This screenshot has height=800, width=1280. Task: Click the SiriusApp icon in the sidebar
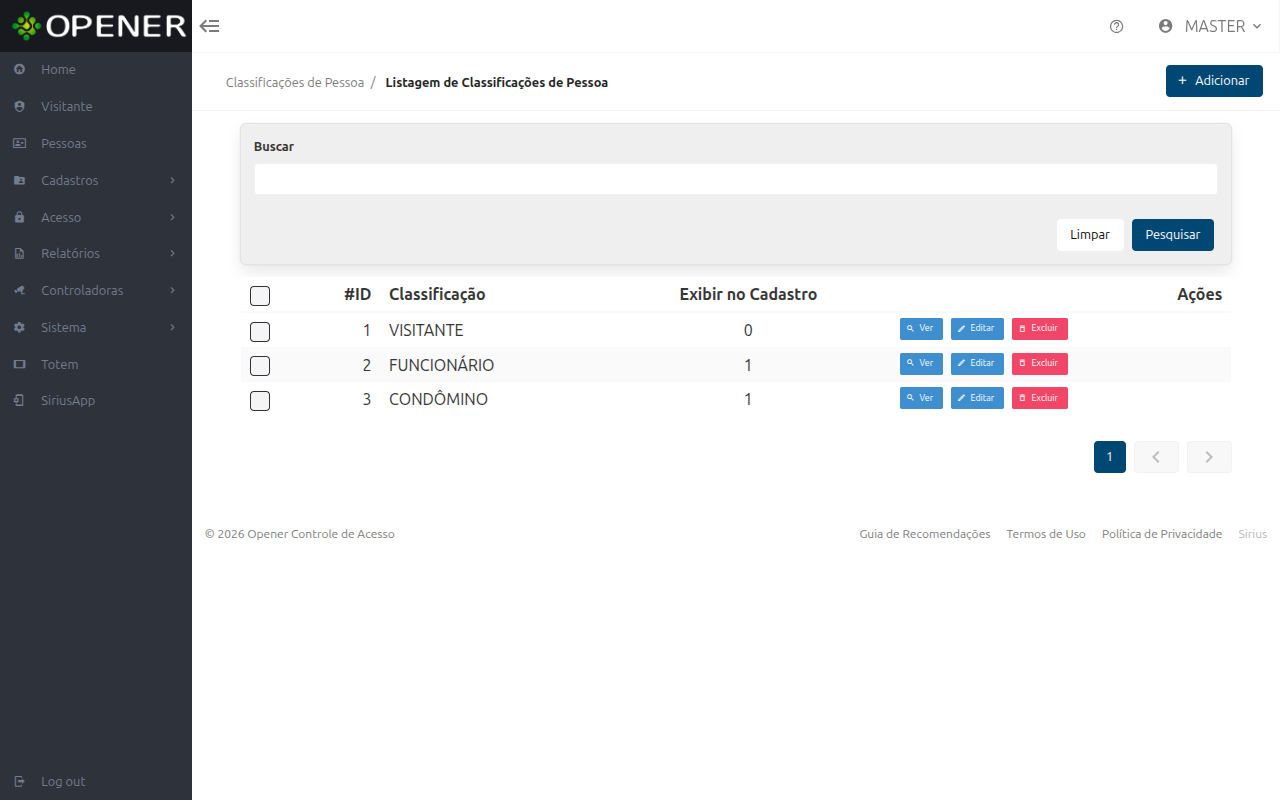[x=19, y=401]
